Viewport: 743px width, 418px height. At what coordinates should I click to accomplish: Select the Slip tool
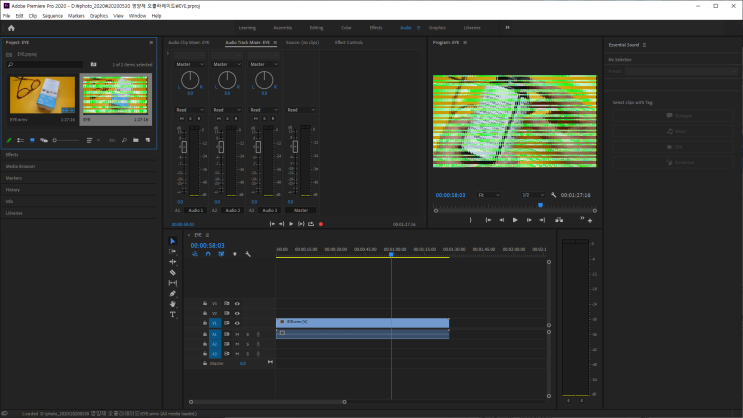click(x=172, y=283)
